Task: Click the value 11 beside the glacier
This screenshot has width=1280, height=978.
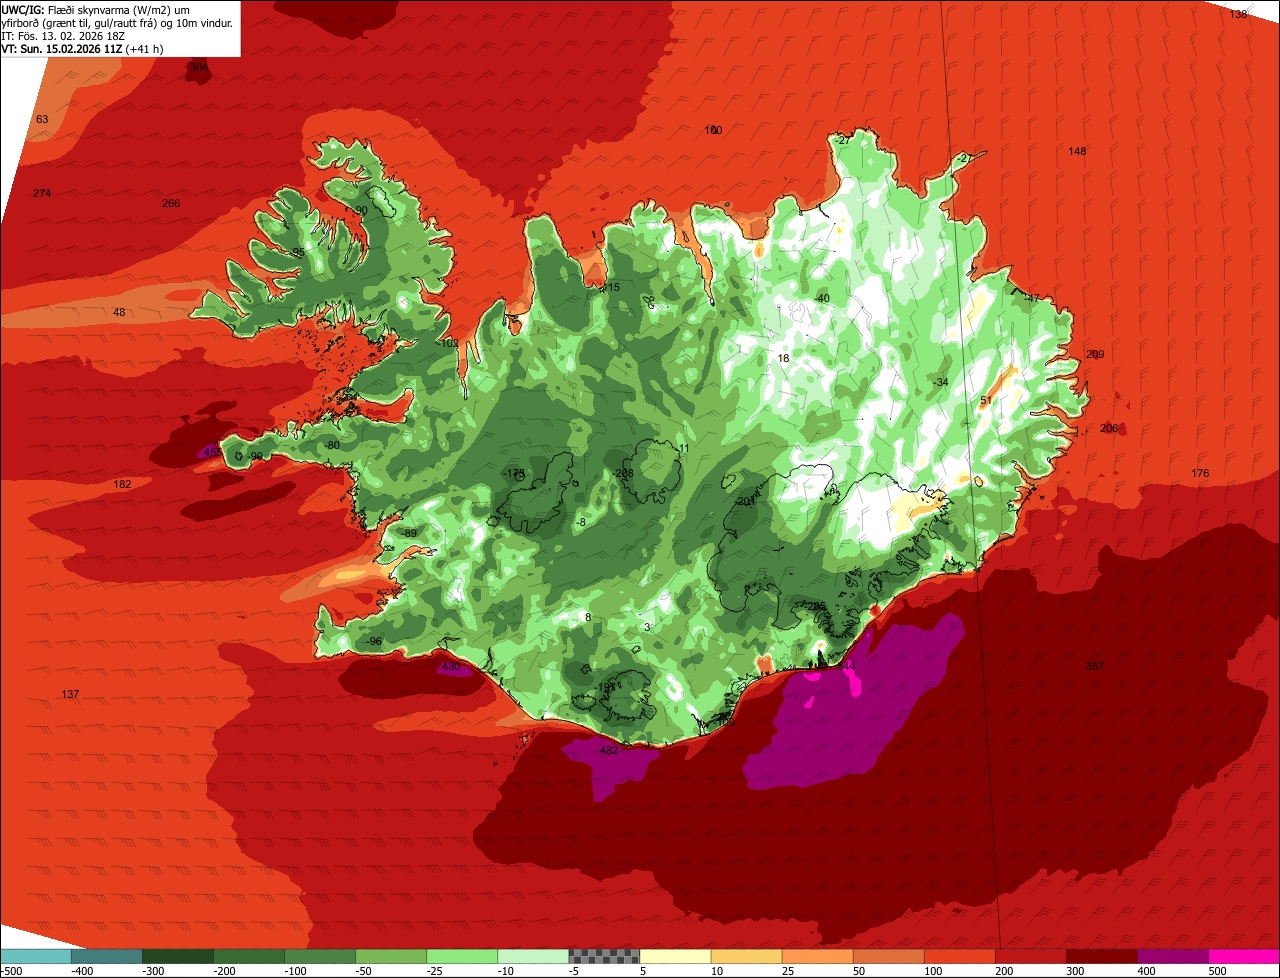Action: pos(684,448)
